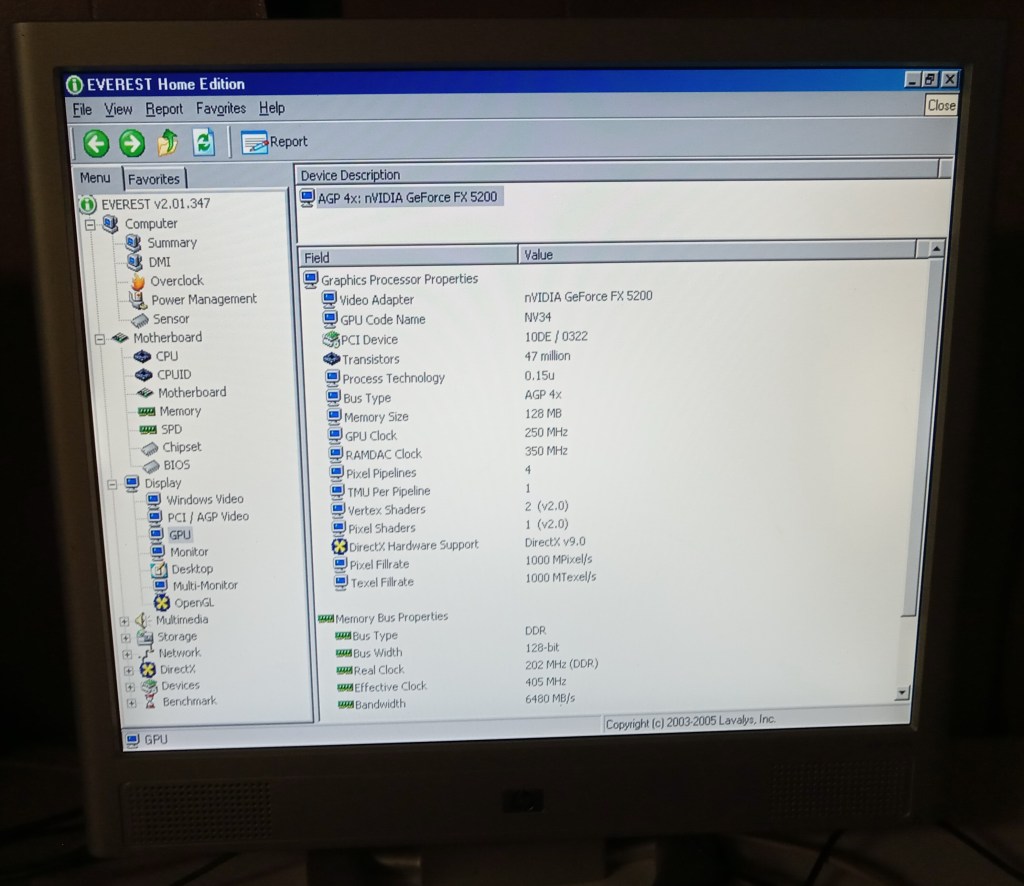Open the OpenGL entry in tree

(193, 602)
